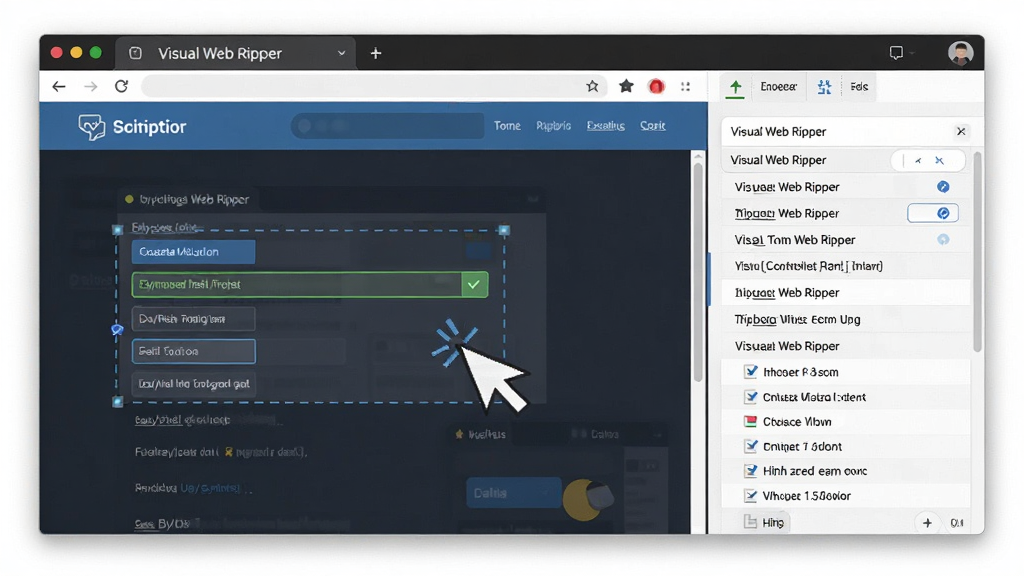Open the Riplpris menu item

(x=553, y=125)
